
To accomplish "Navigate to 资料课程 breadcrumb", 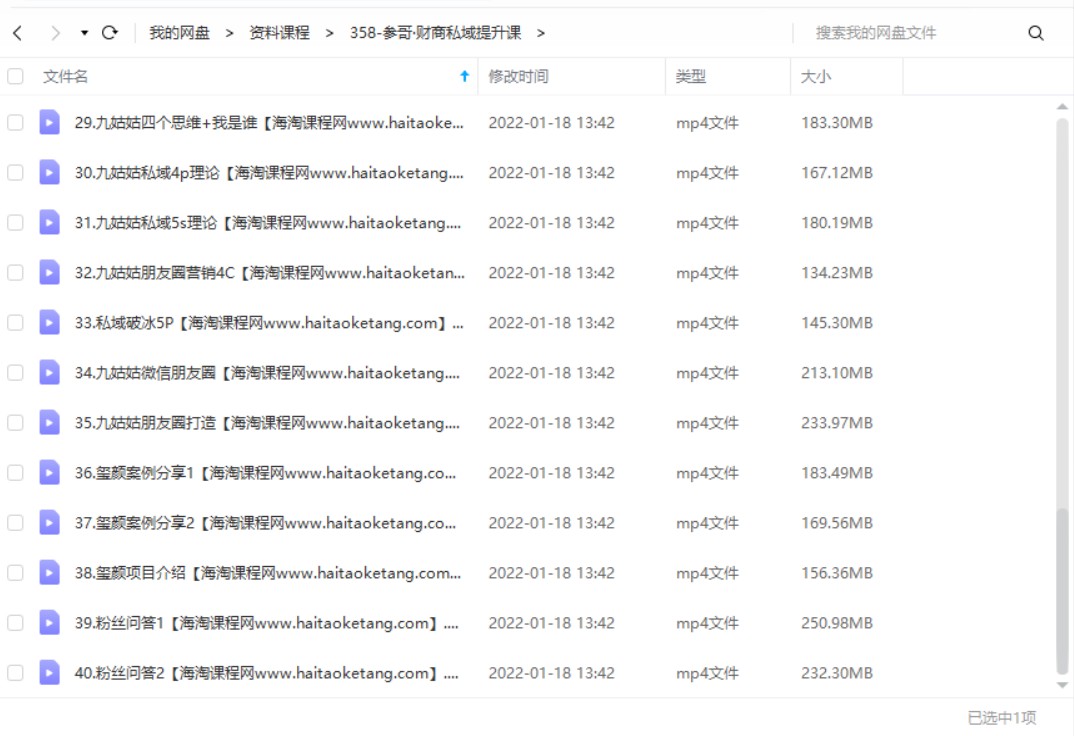I will (x=279, y=32).
